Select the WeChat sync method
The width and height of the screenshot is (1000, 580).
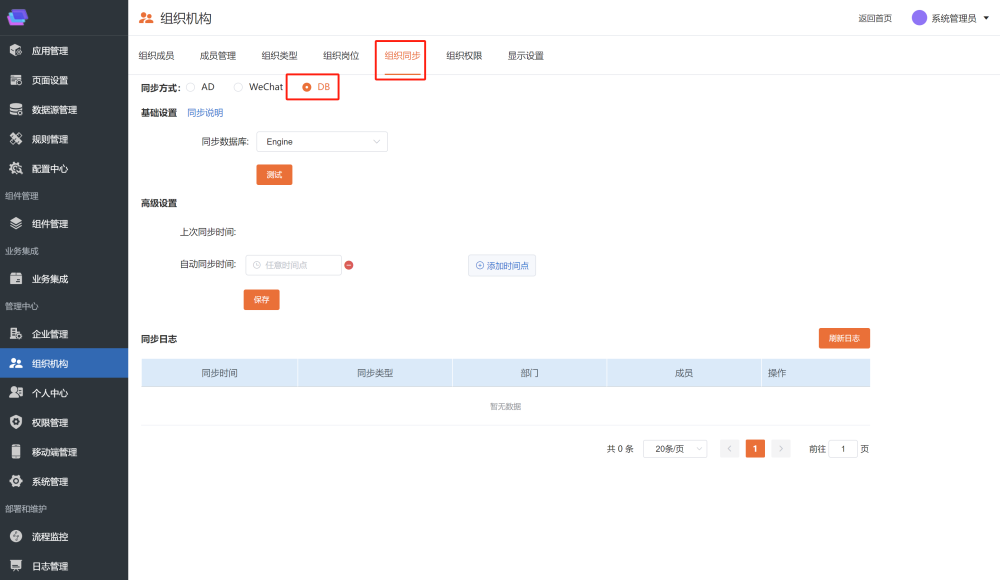(x=238, y=87)
